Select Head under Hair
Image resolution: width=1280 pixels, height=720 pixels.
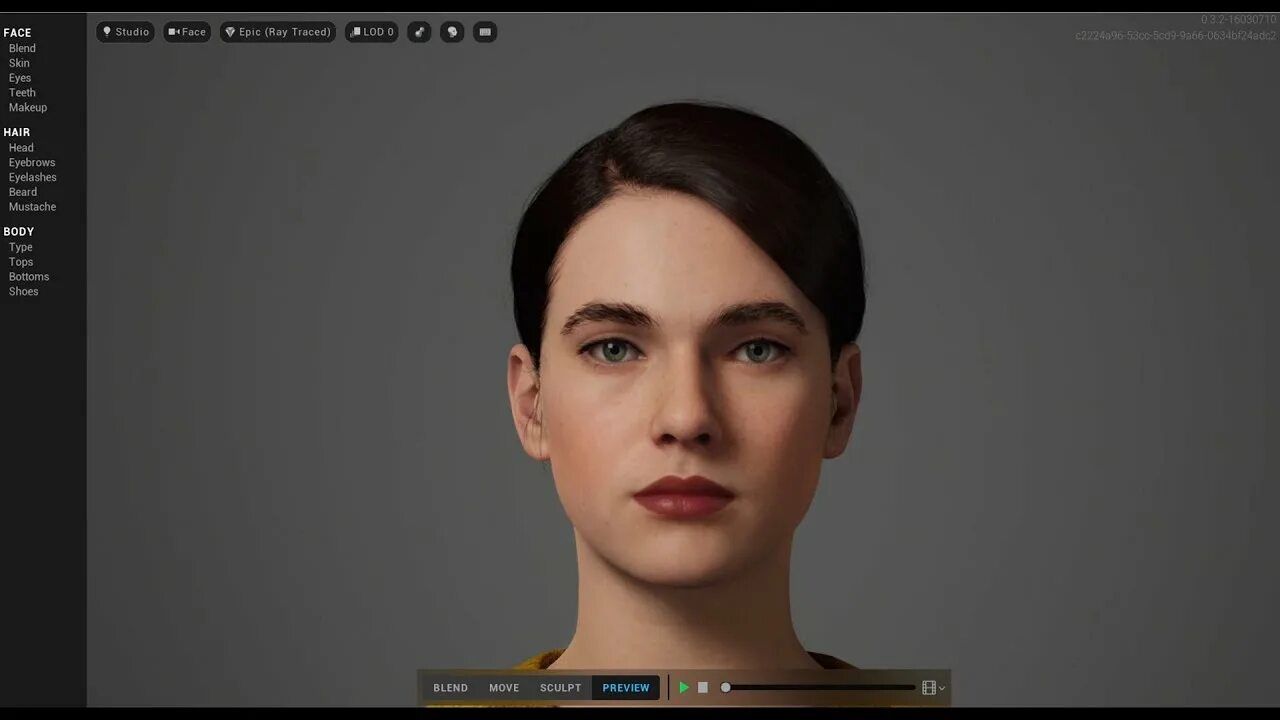(x=21, y=147)
